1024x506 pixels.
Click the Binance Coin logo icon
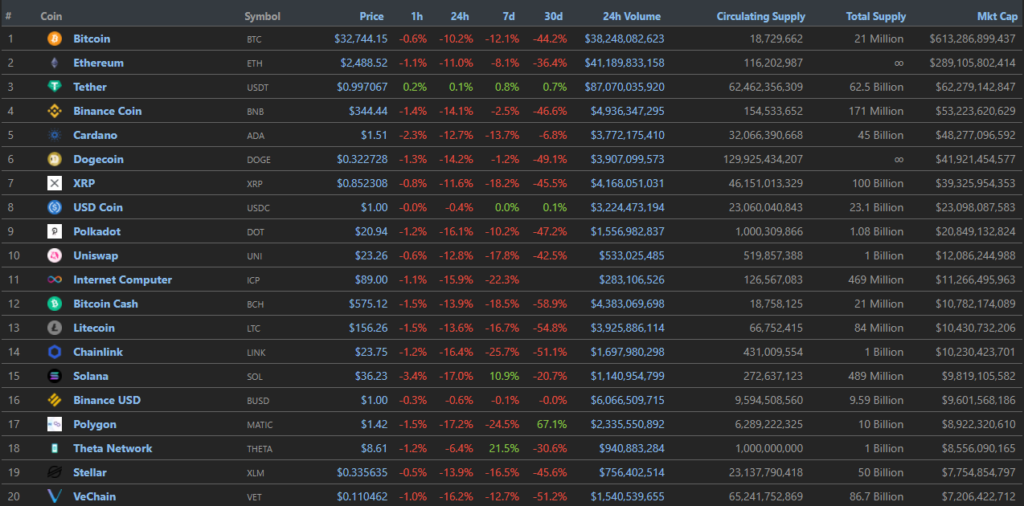[54, 111]
